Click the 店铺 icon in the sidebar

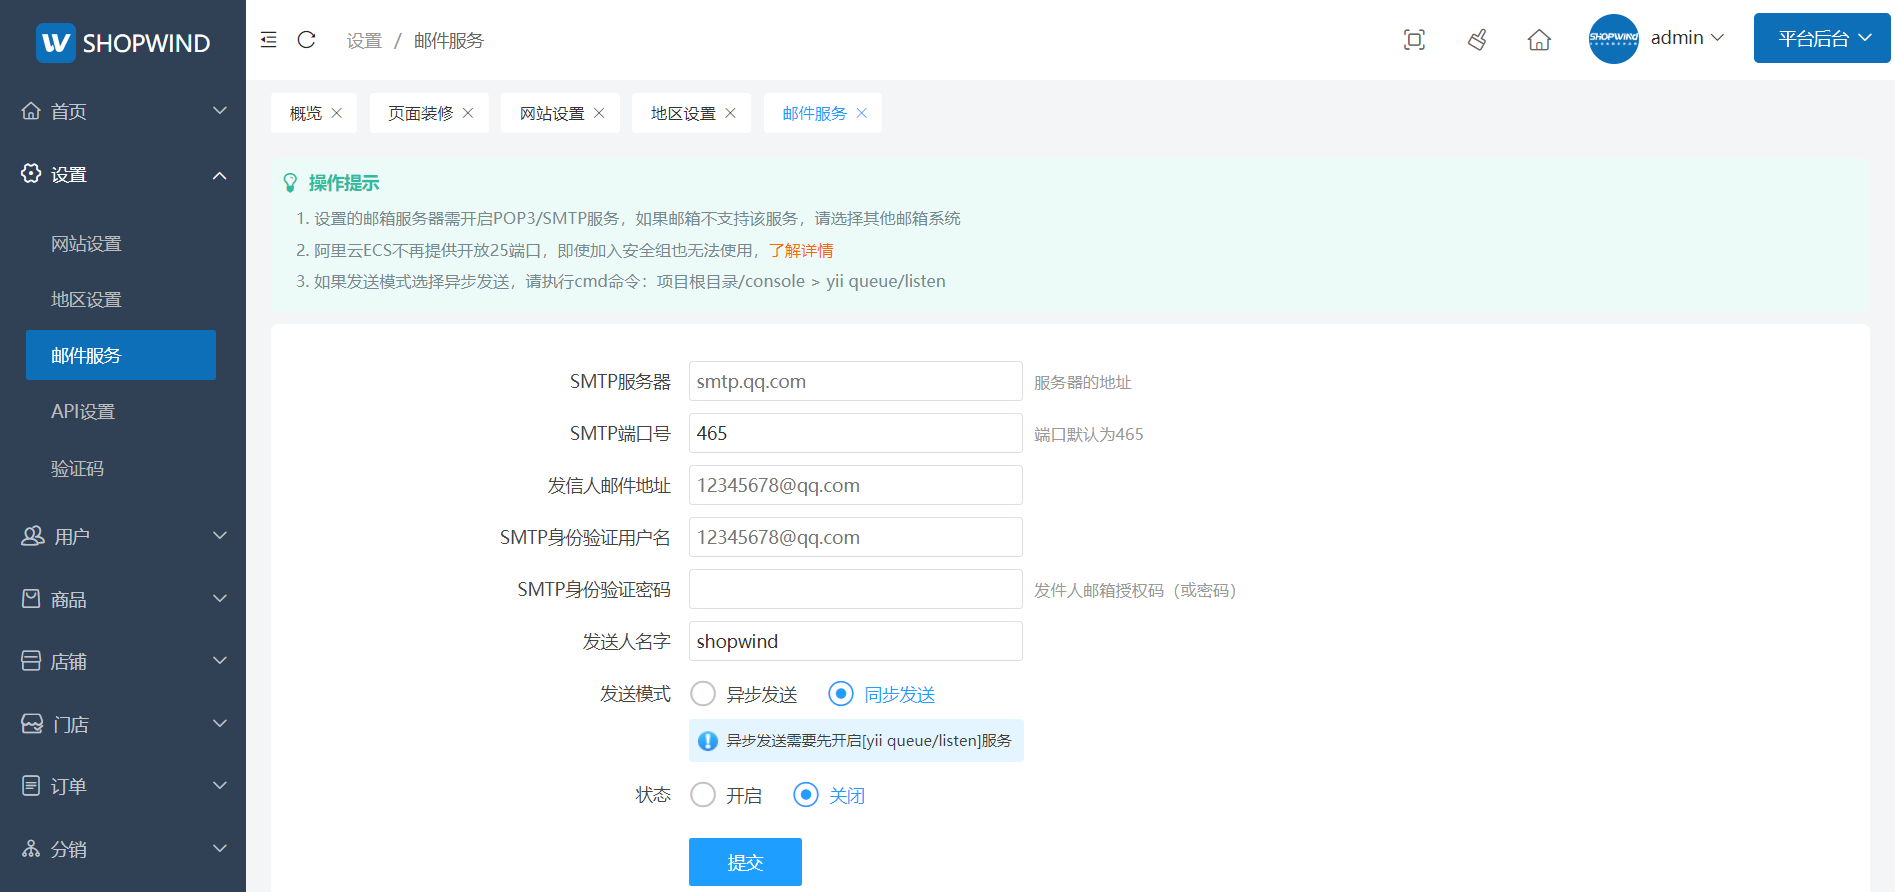31,661
